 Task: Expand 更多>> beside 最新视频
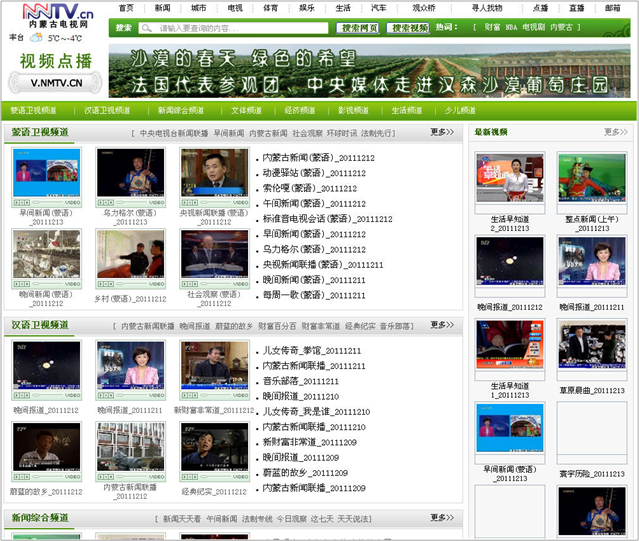click(615, 132)
